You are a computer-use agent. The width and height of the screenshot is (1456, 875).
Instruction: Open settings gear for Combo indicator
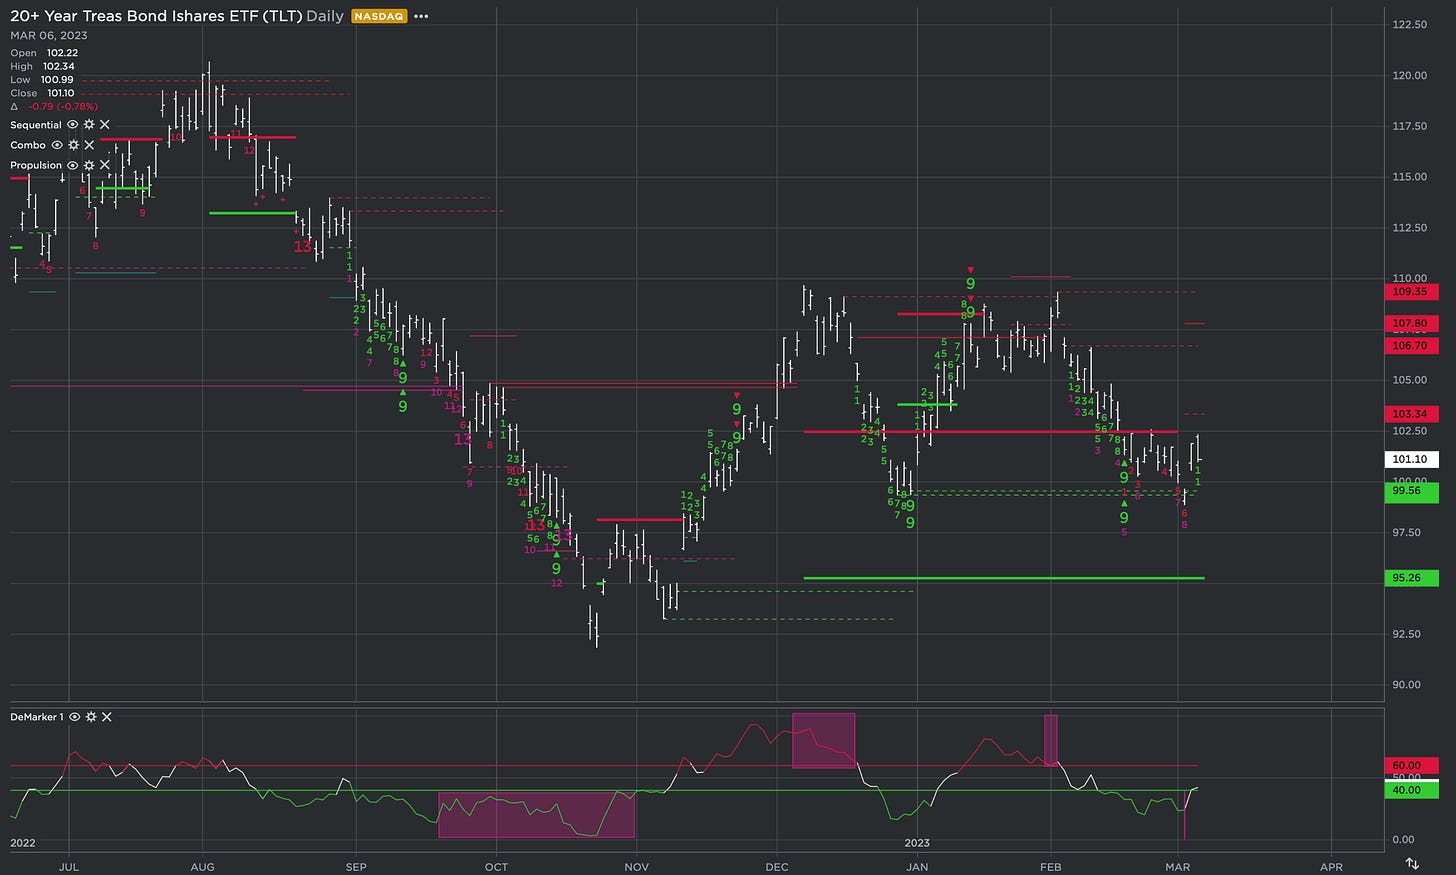73,145
